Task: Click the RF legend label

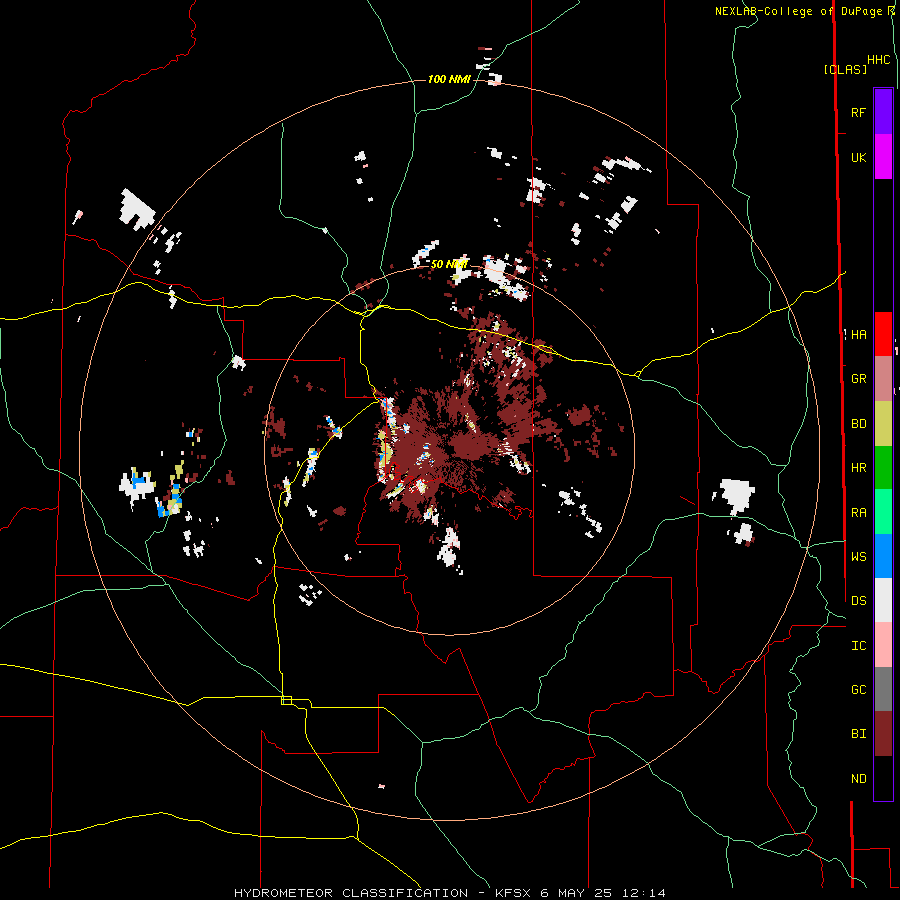Action: (x=858, y=112)
